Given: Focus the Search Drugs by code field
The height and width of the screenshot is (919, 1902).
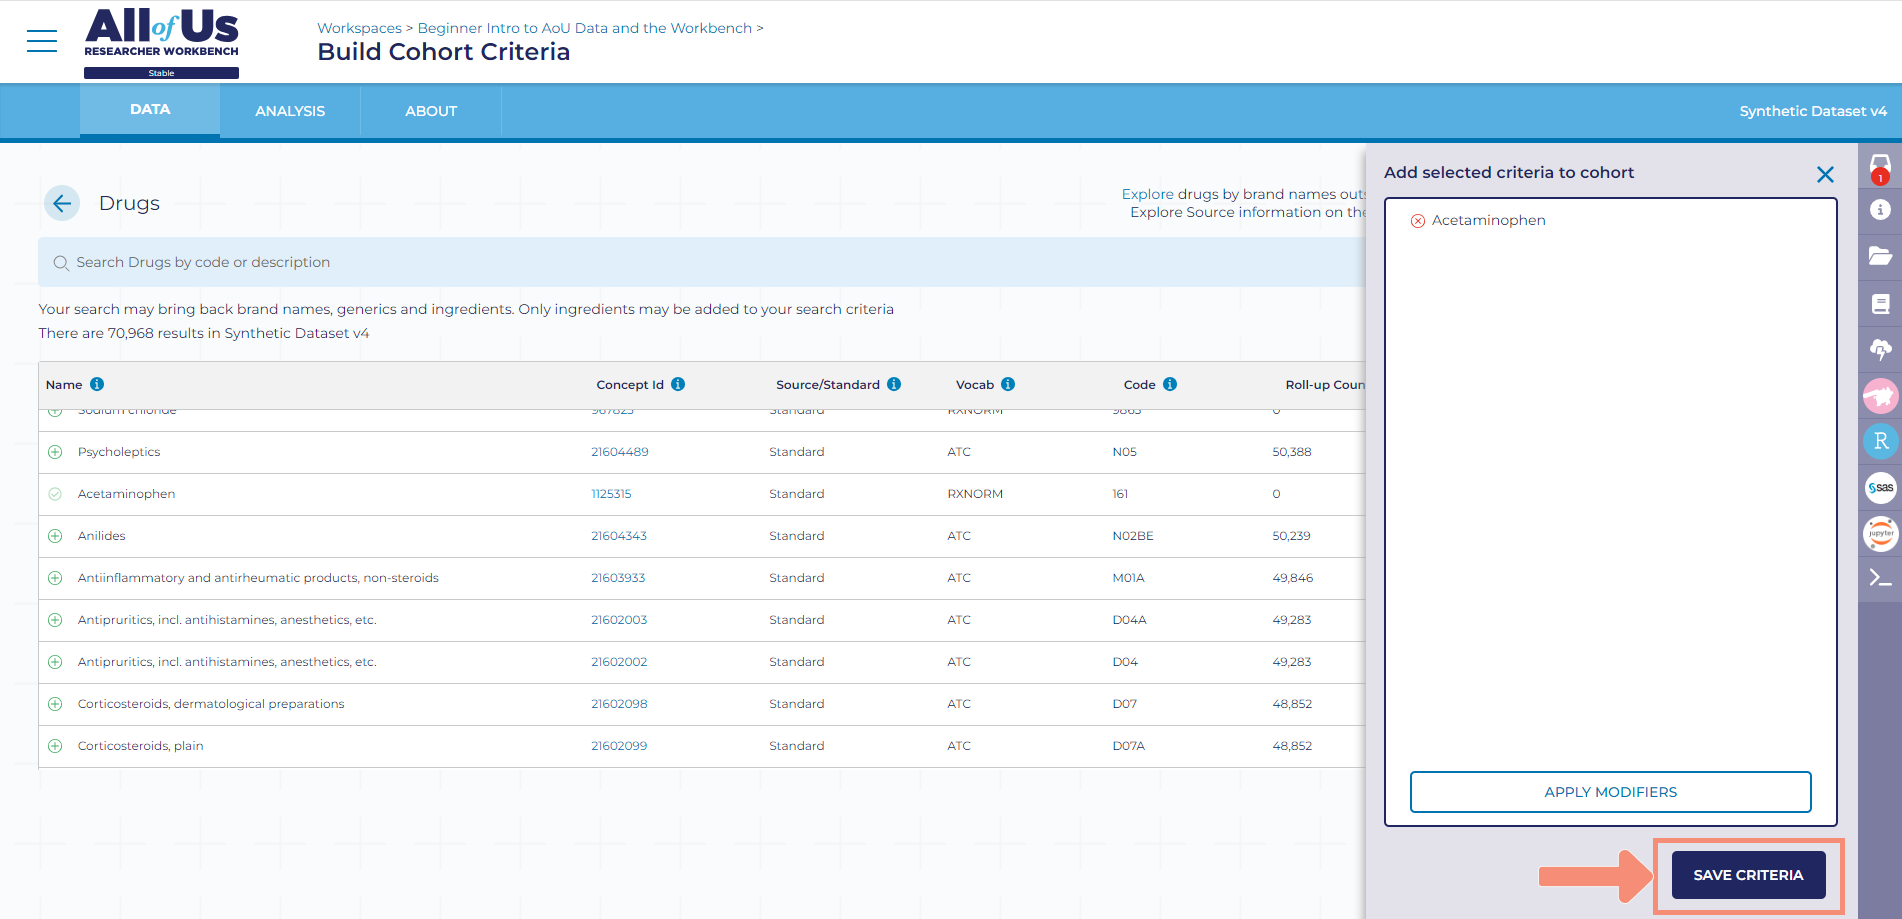Looking at the screenshot, I should pyautogui.click(x=700, y=262).
